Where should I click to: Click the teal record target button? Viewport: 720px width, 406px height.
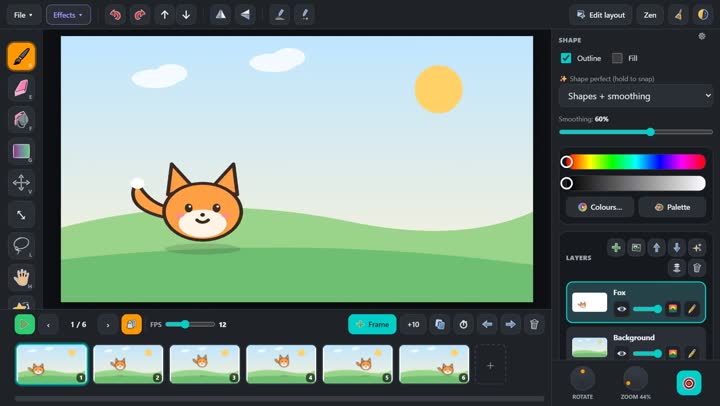click(689, 383)
